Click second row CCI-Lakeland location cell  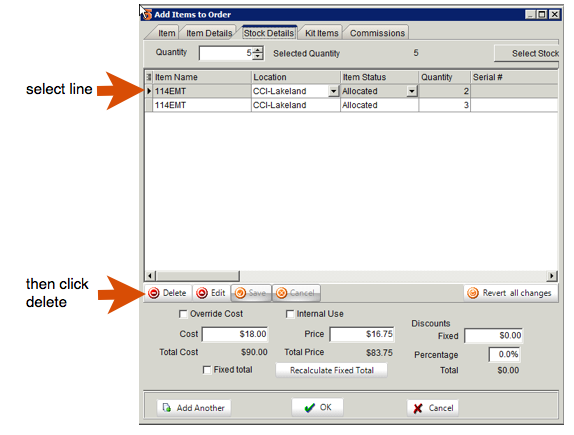(x=295, y=105)
